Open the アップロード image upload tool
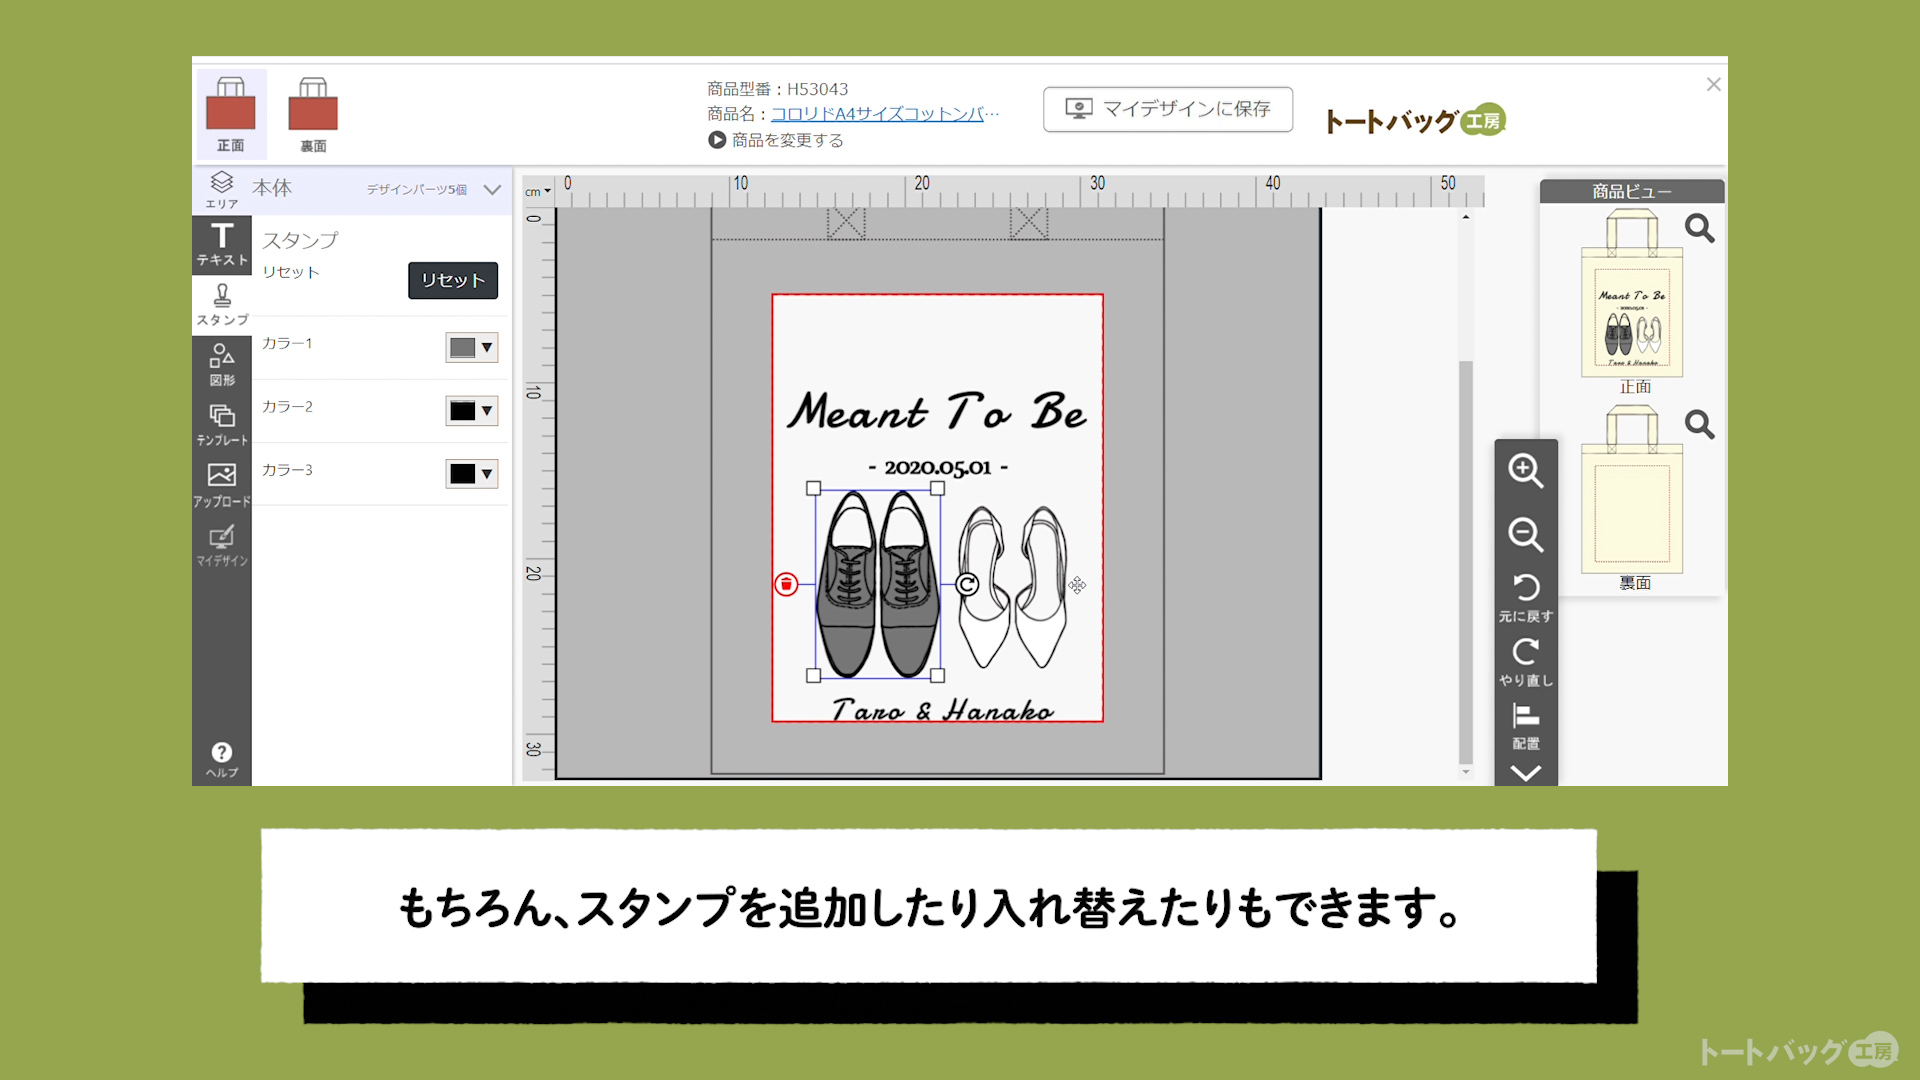Image resolution: width=1920 pixels, height=1080 pixels. point(222,485)
